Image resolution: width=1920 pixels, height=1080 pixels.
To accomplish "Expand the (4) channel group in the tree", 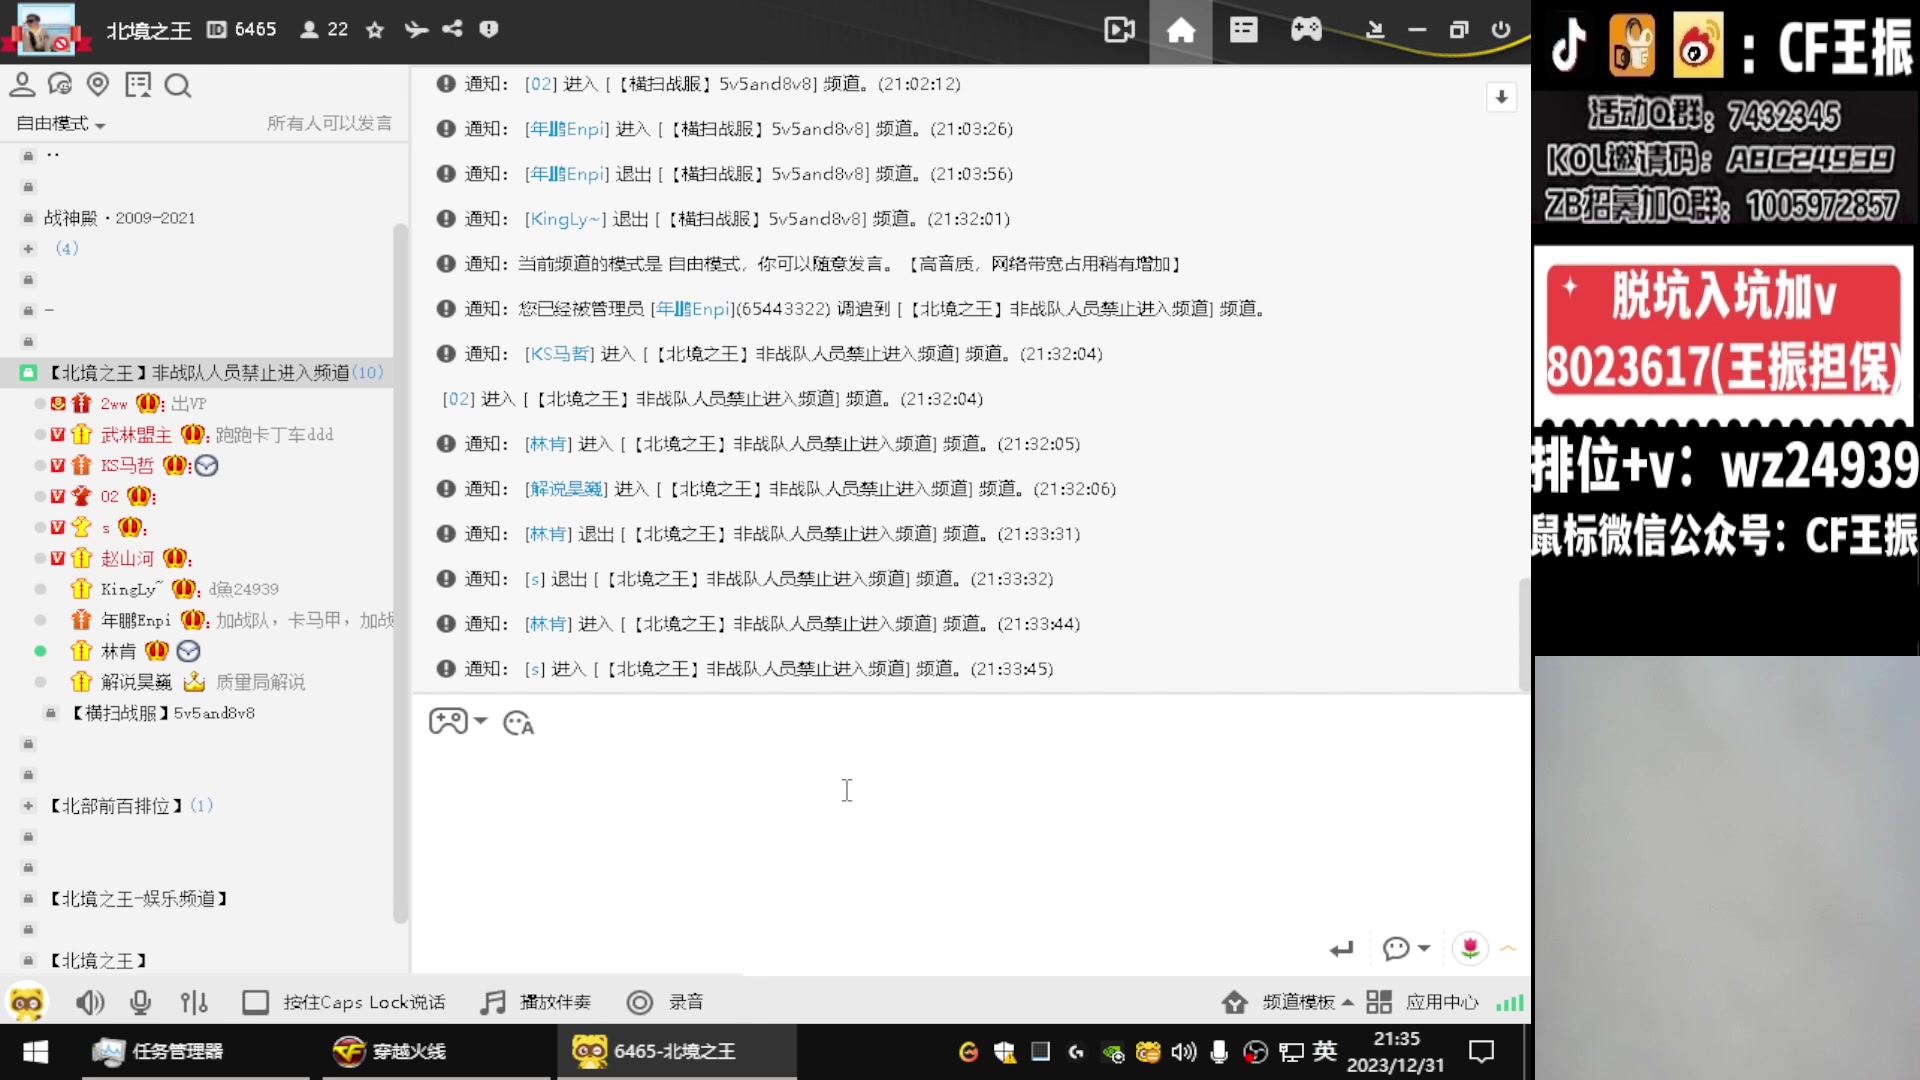I will [27, 248].
